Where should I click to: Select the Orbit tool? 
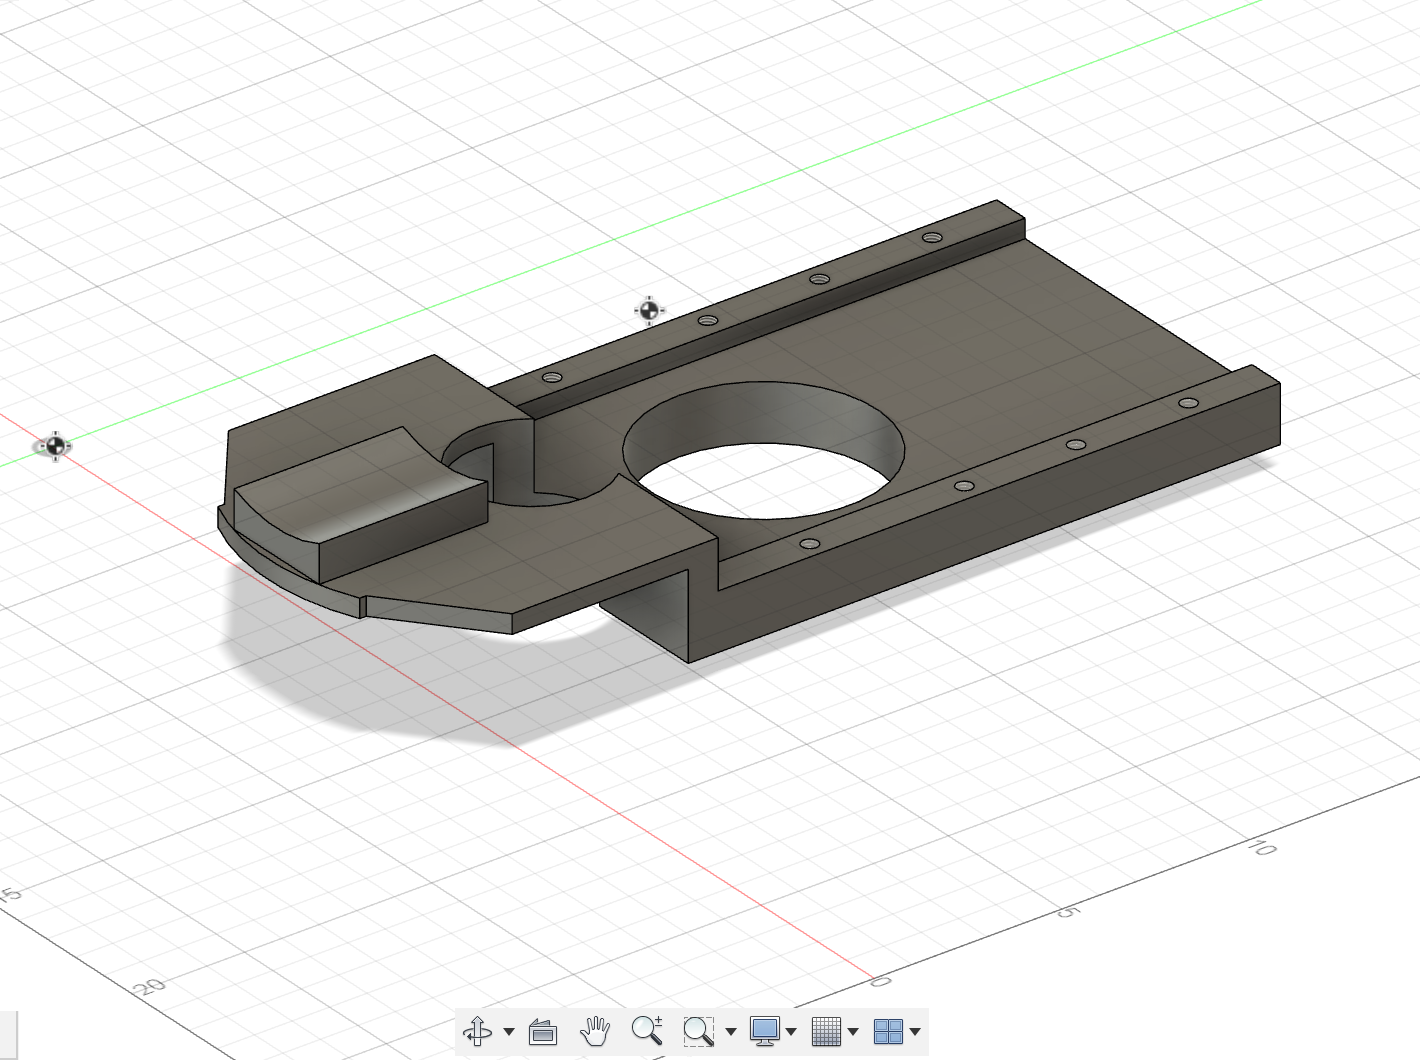click(478, 1031)
